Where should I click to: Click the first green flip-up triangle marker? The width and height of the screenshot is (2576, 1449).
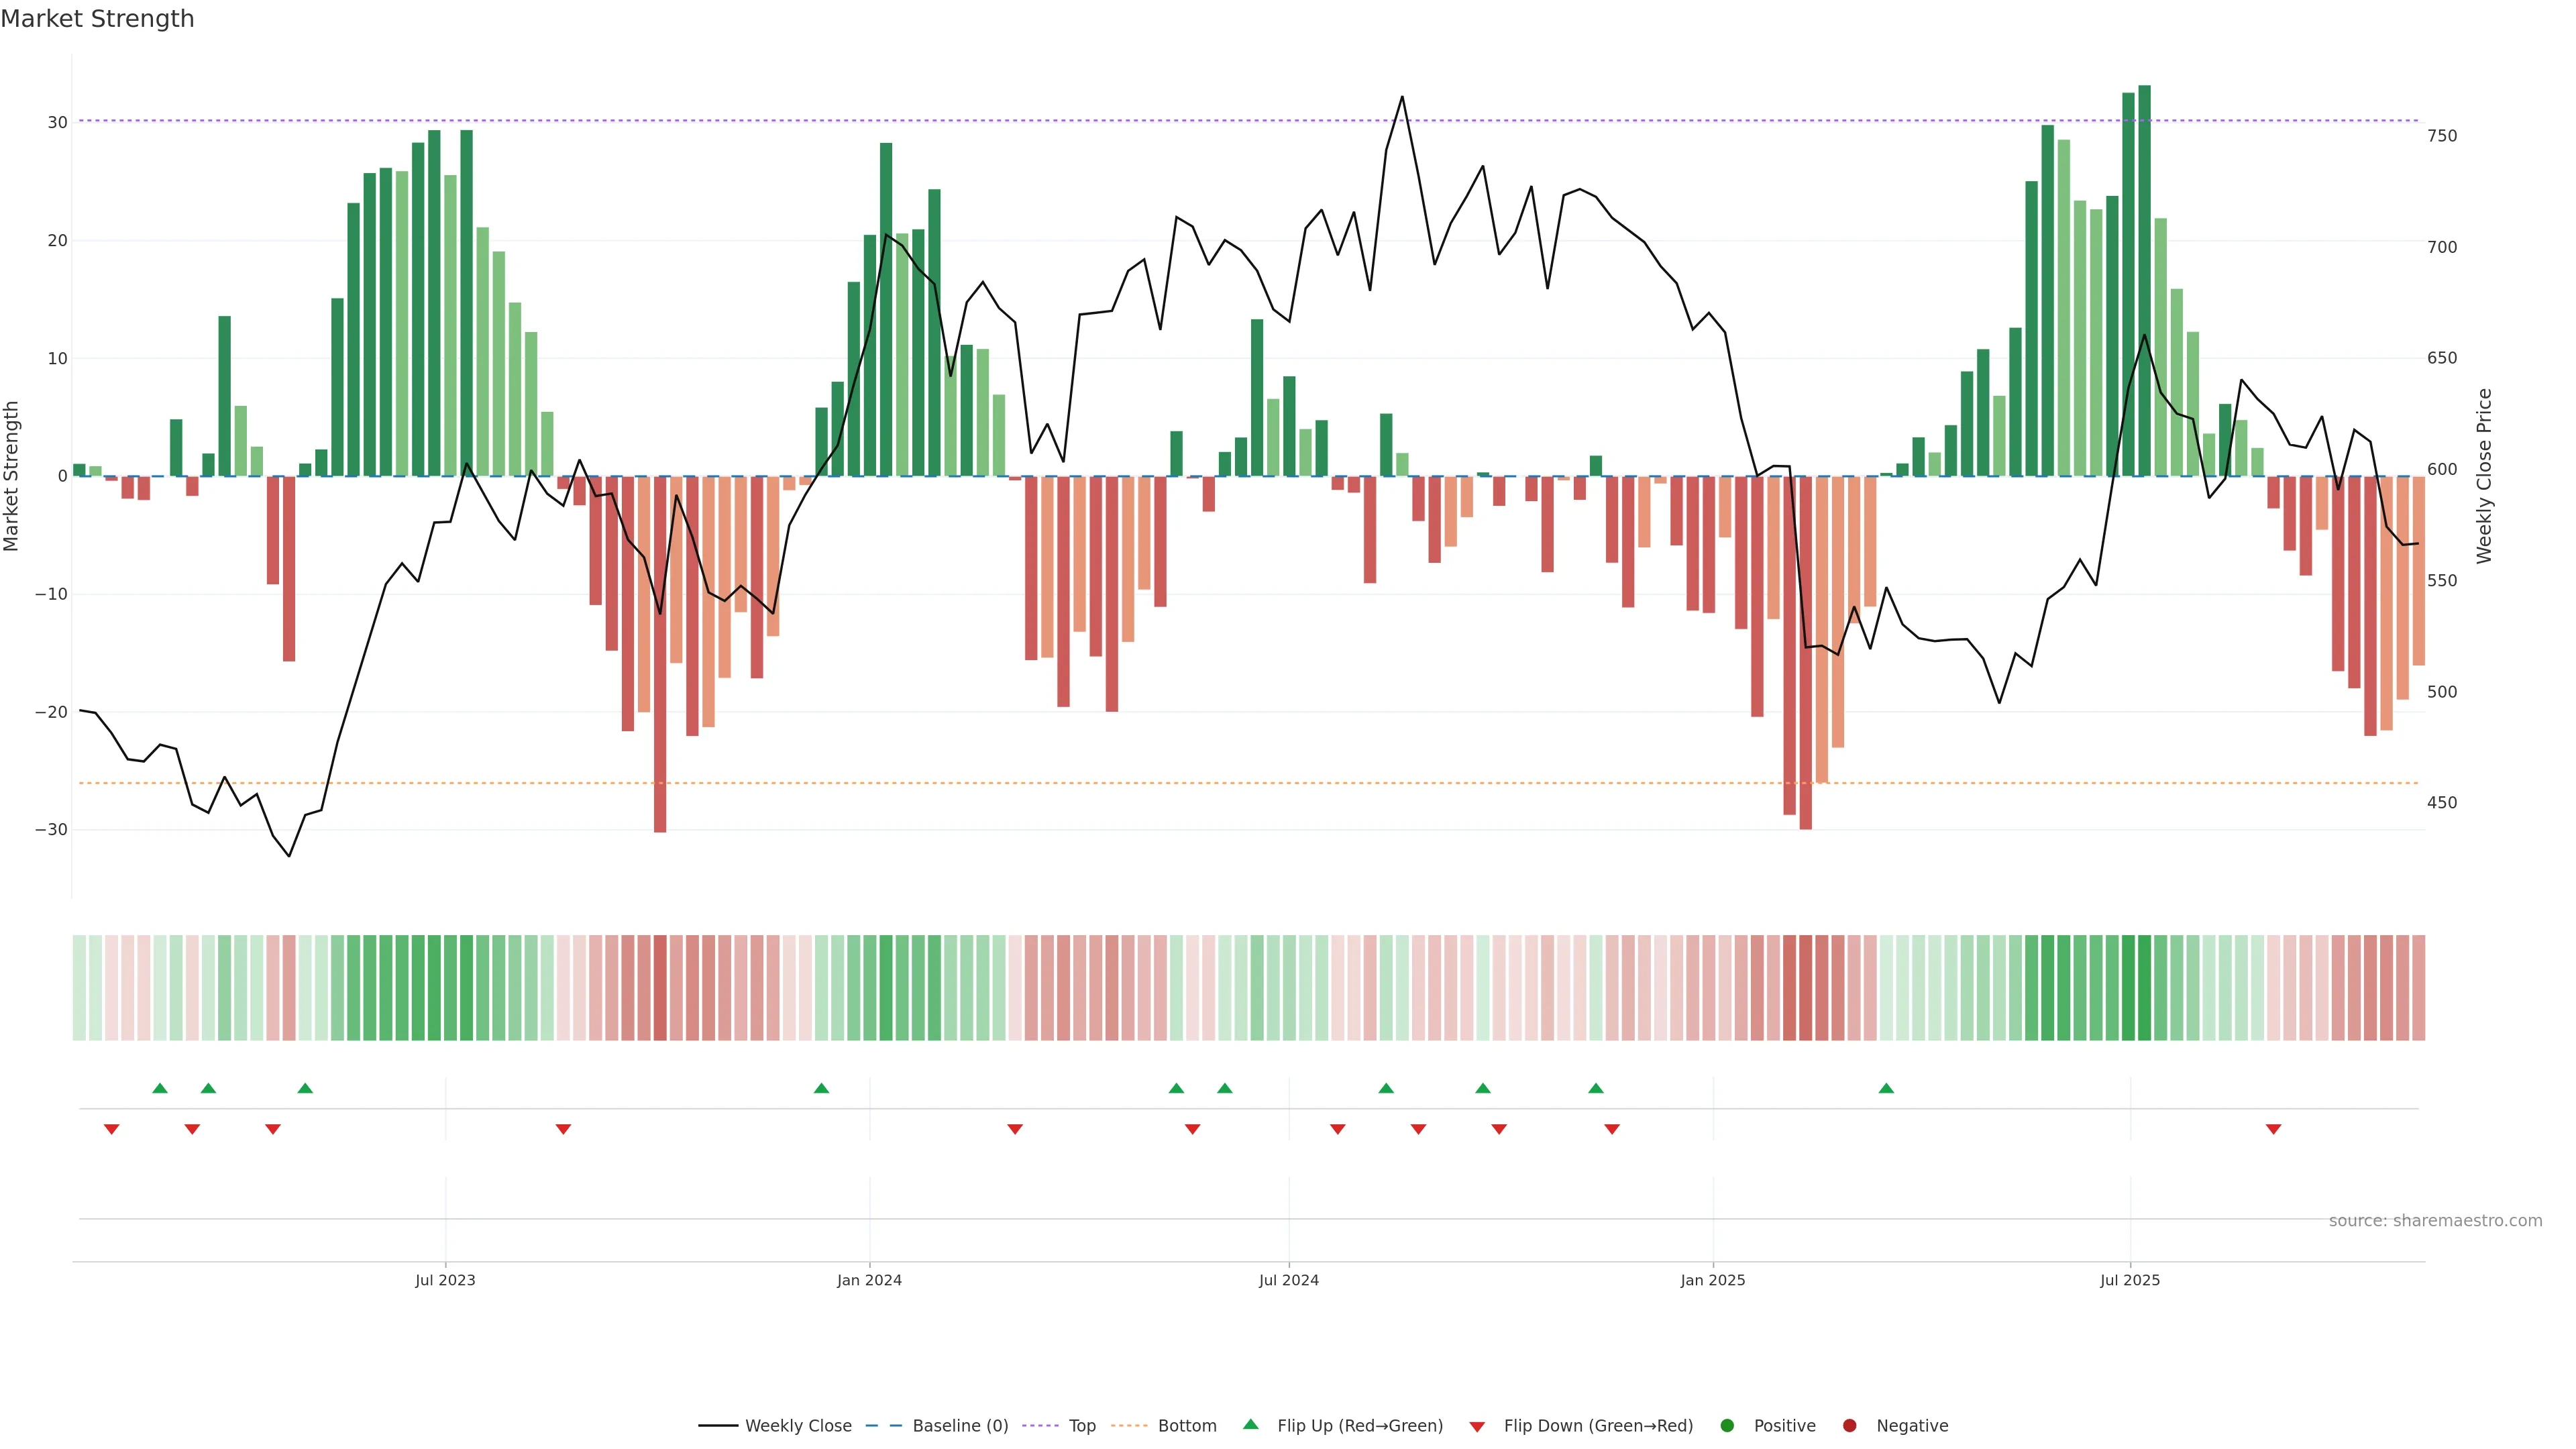pos(160,1088)
